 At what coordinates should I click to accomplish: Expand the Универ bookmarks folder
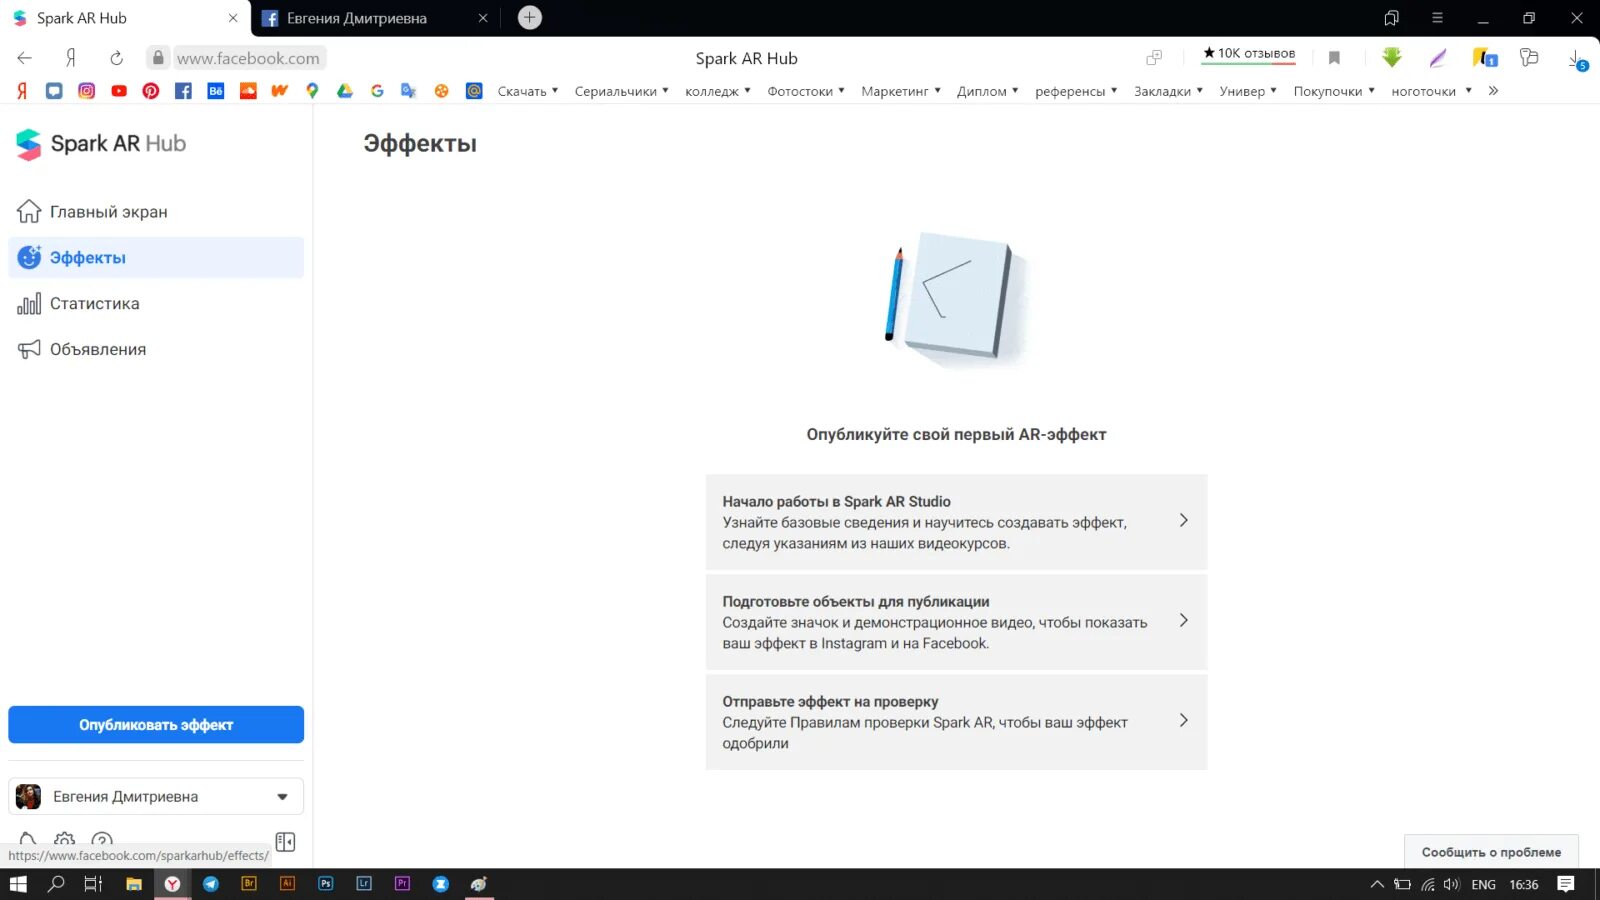tap(1248, 91)
